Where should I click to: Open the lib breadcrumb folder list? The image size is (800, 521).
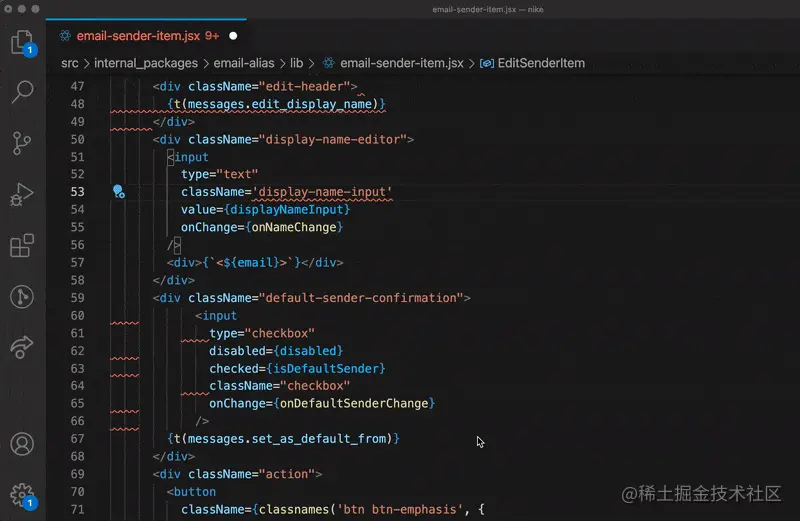click(297, 63)
